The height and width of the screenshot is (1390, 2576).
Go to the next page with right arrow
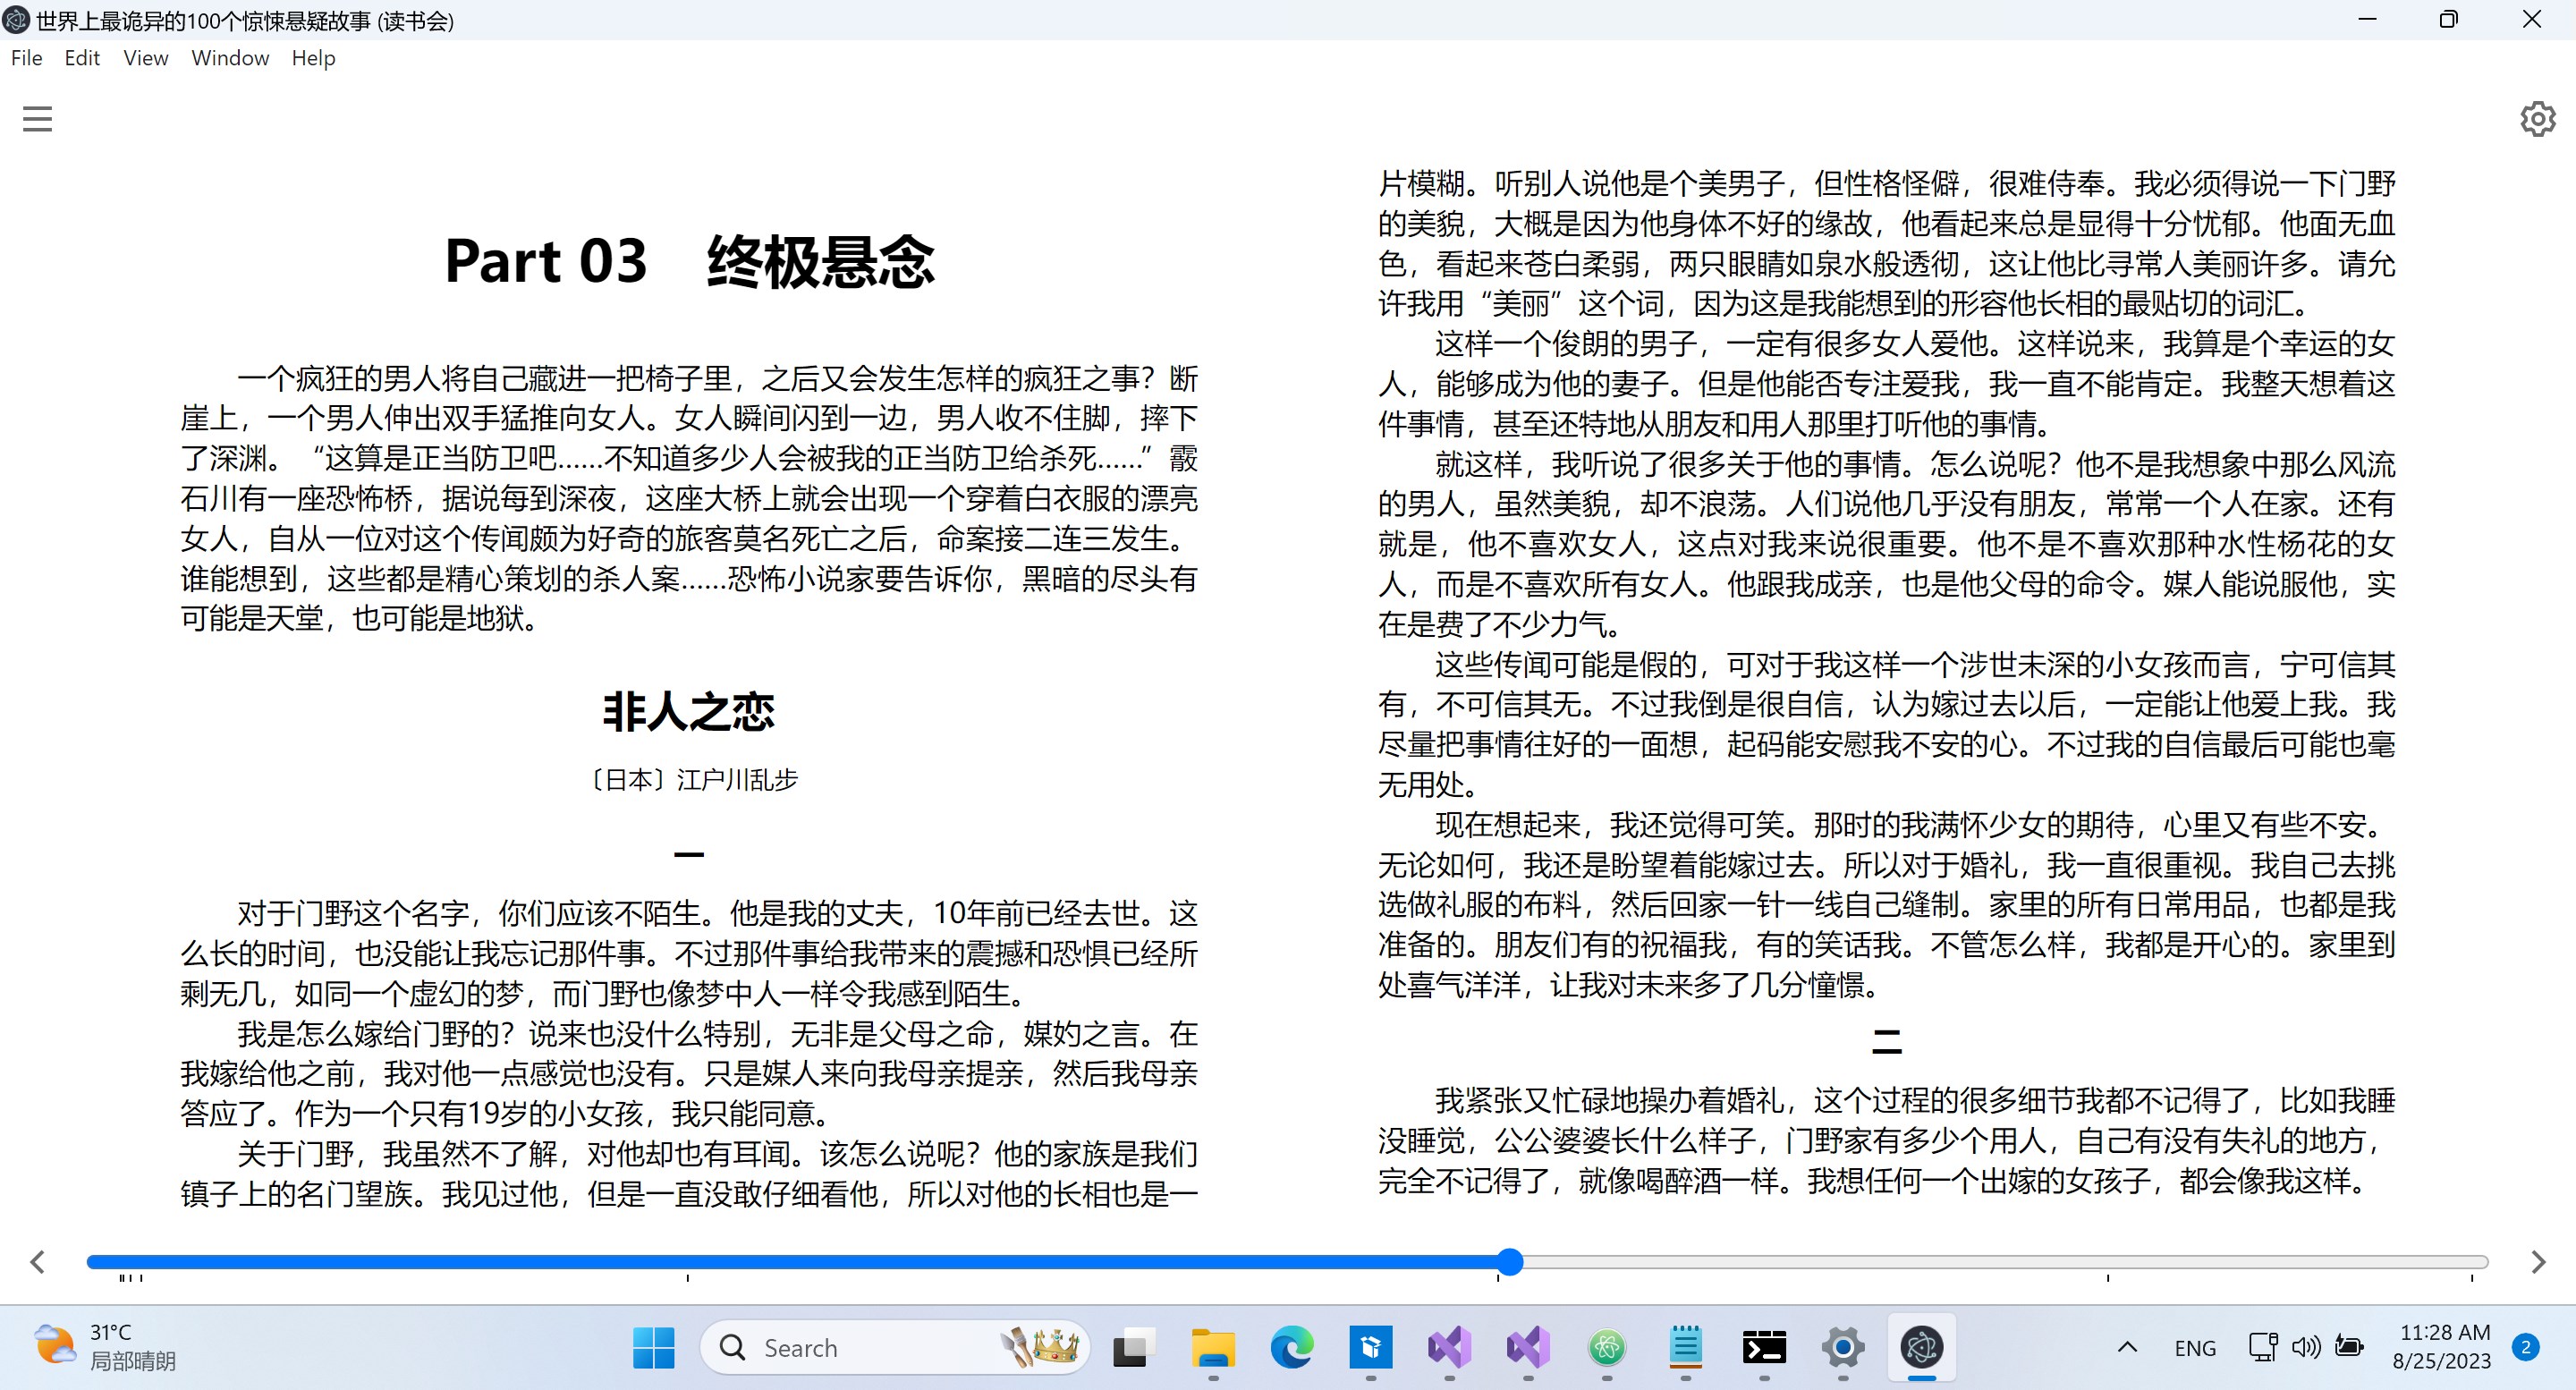tap(2538, 1261)
